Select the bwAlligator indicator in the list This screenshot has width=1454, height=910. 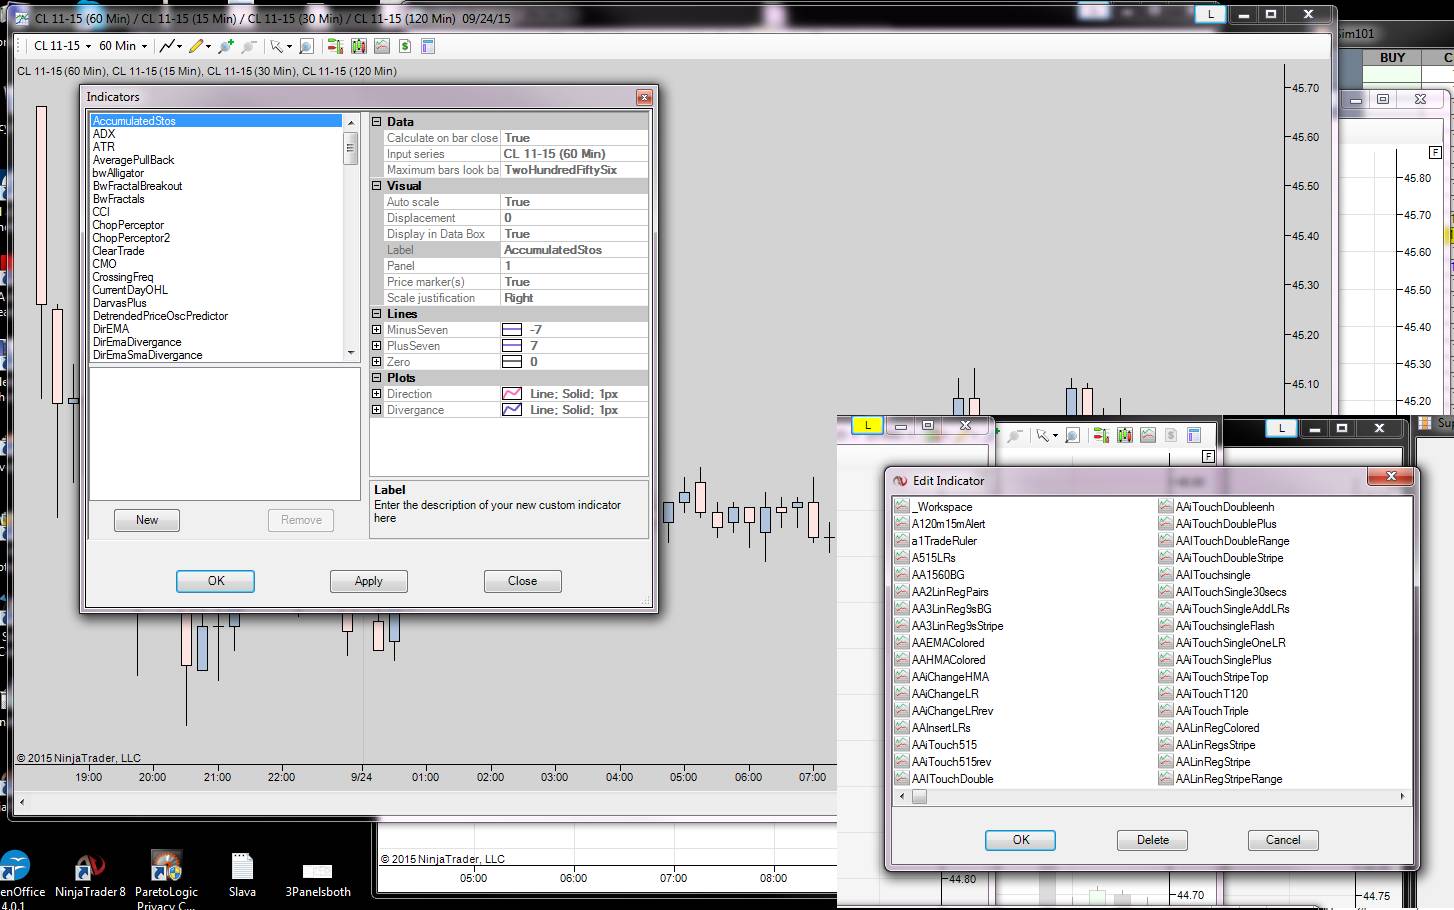click(x=118, y=173)
